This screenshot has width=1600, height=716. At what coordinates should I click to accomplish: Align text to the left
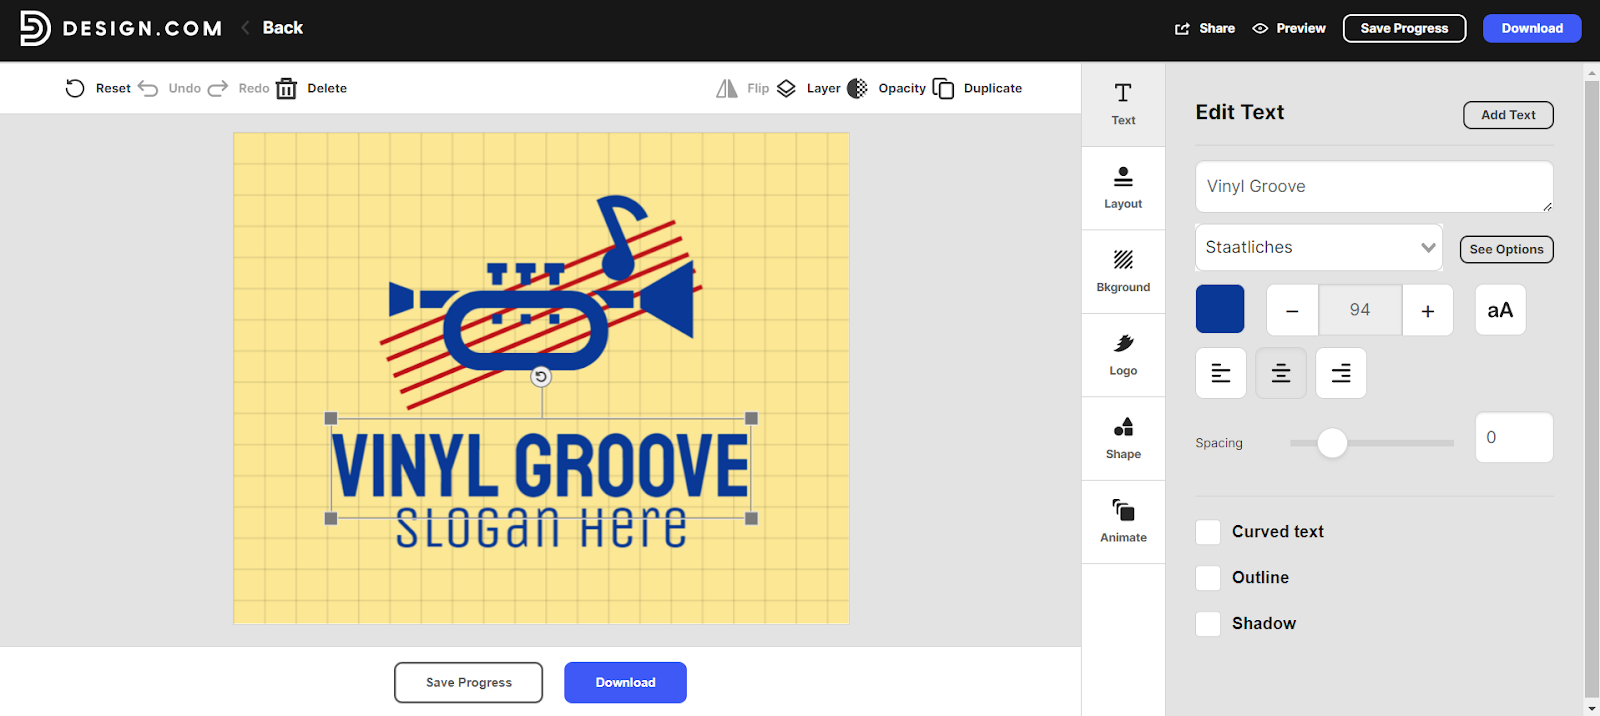coord(1221,373)
